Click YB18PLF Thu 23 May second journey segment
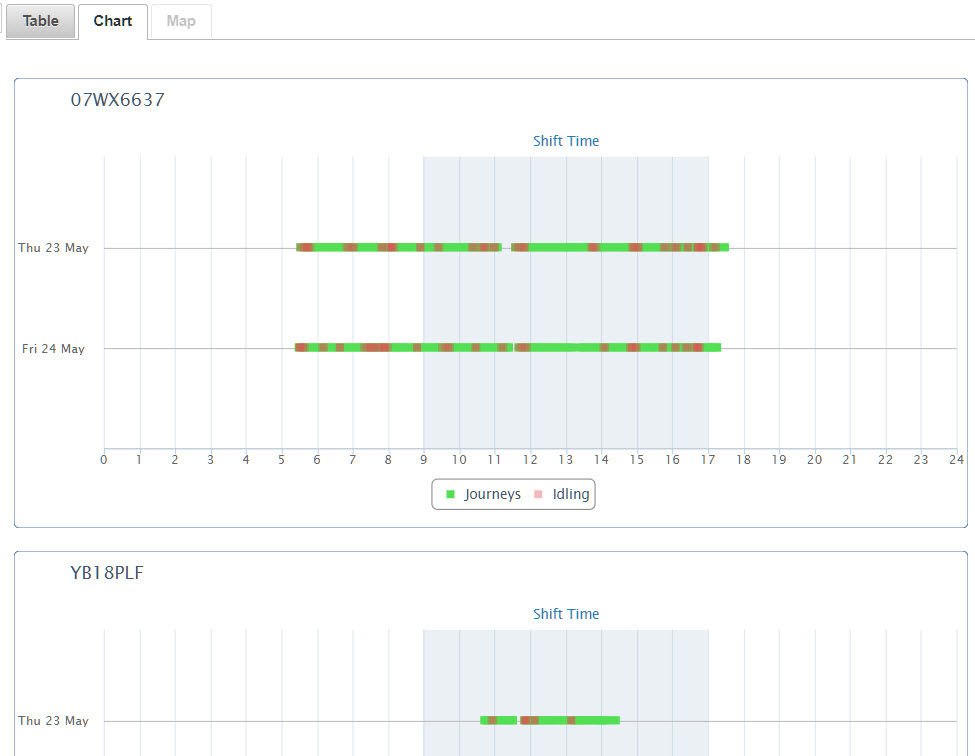 570,721
